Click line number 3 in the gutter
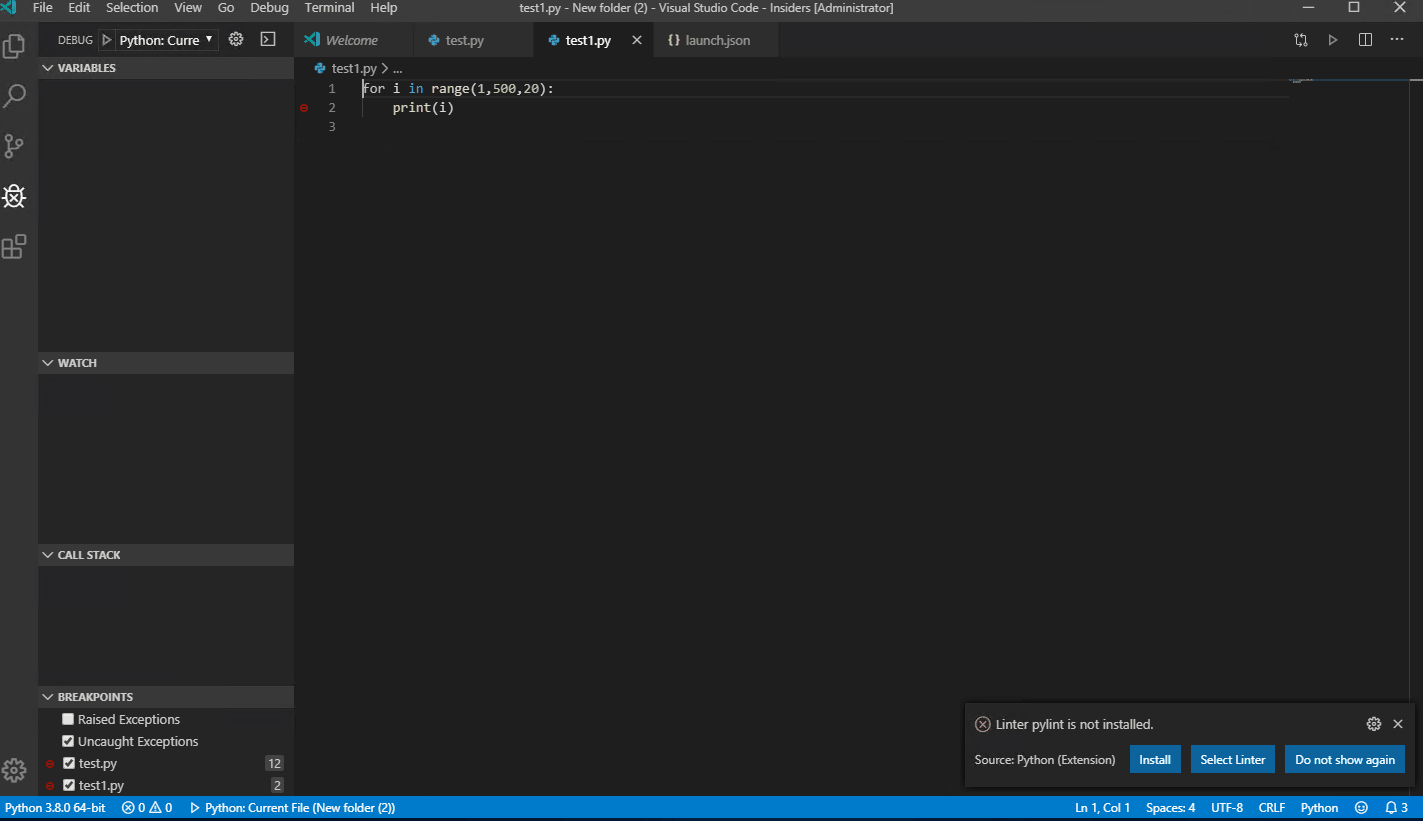The height and width of the screenshot is (821, 1423). pos(332,127)
